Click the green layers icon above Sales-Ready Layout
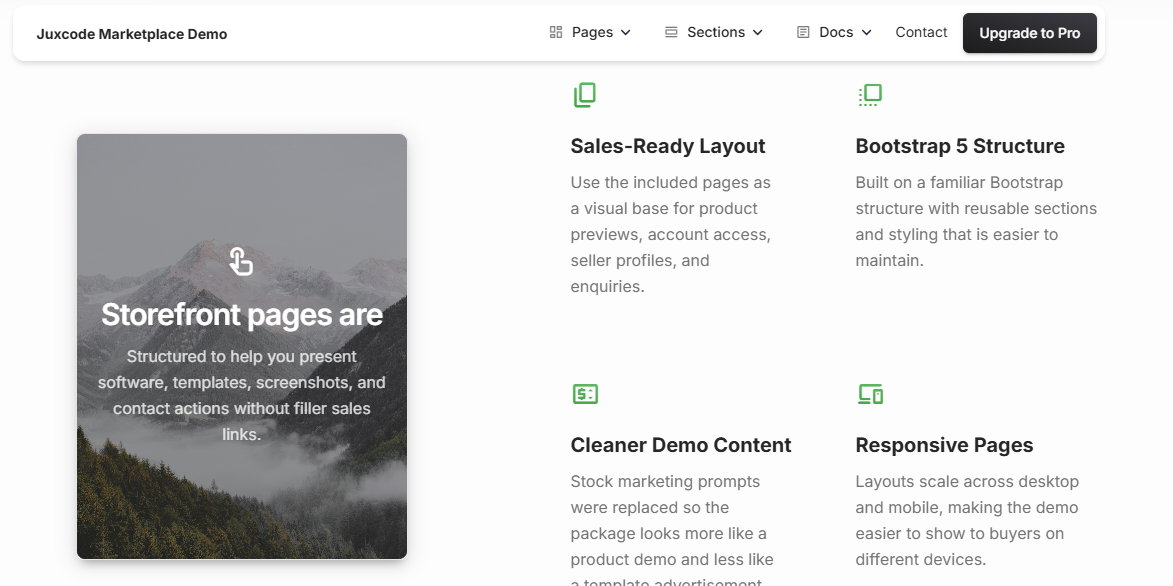 pyautogui.click(x=585, y=94)
